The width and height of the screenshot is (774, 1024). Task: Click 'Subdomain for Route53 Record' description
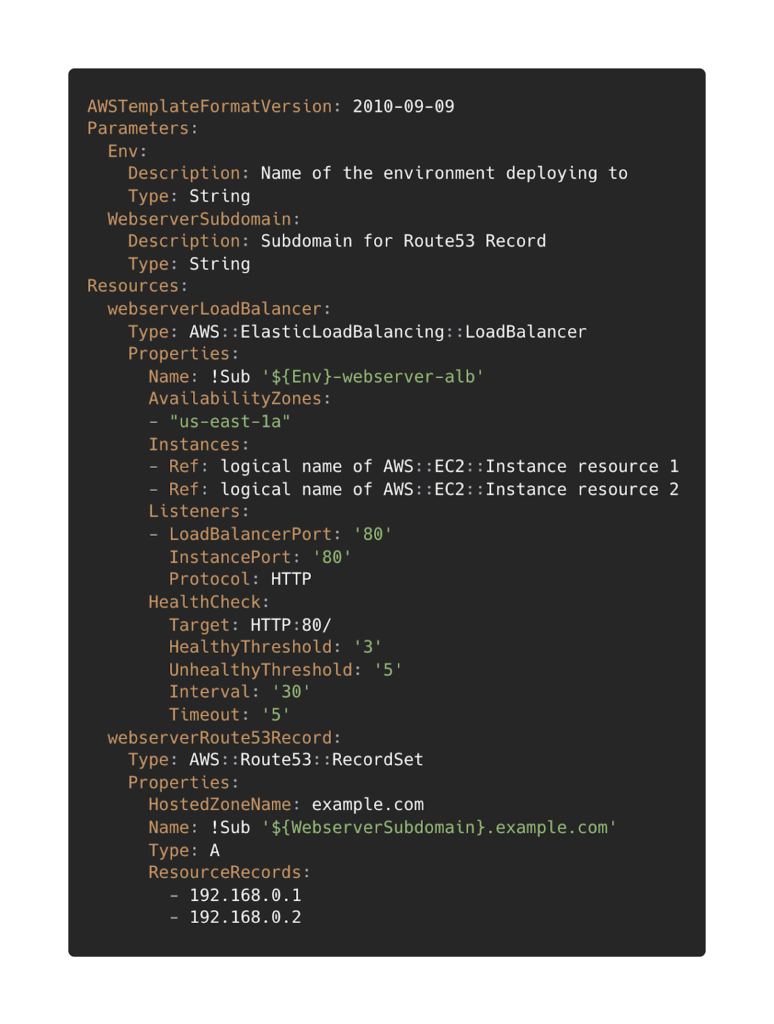(404, 242)
